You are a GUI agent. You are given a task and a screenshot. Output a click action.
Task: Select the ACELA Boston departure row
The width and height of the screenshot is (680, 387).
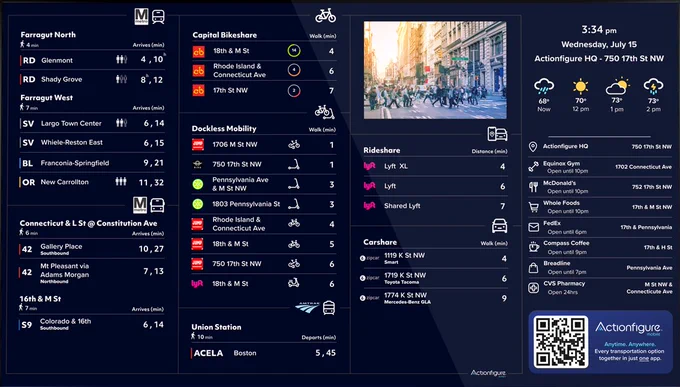click(x=264, y=353)
